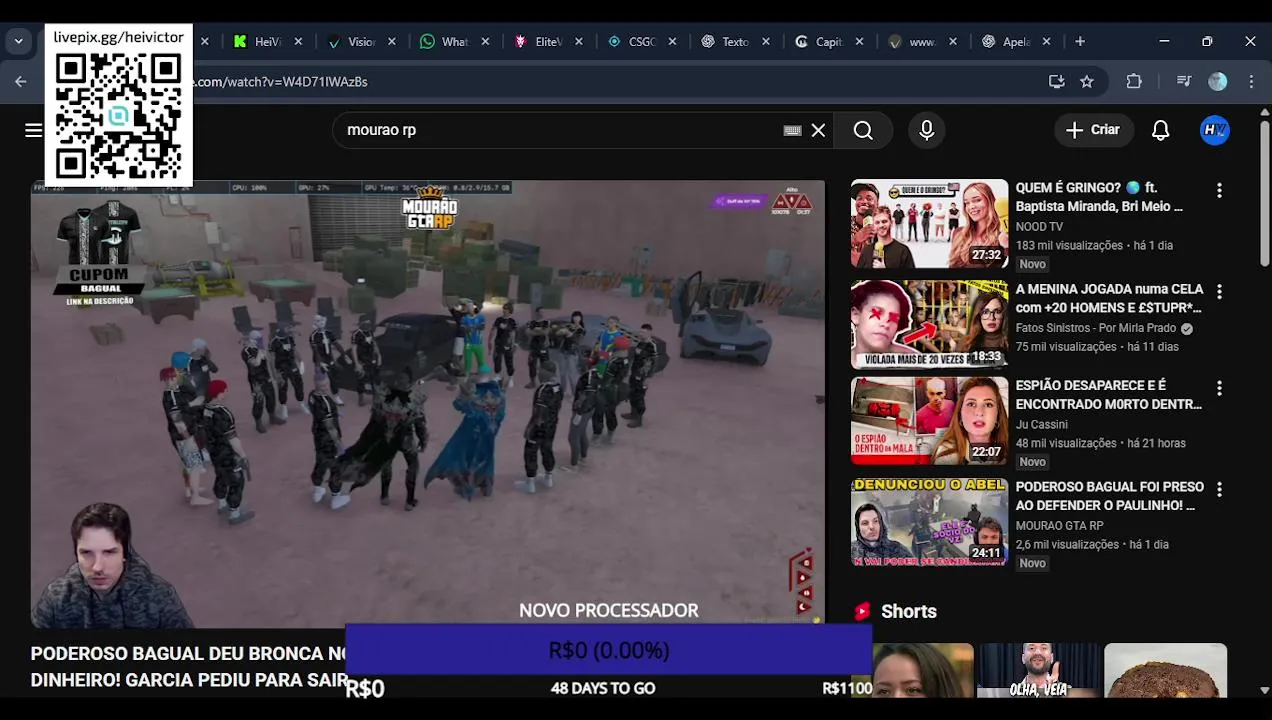Close the Texto tab
Viewport: 1272px width, 720px height.
pos(766,42)
